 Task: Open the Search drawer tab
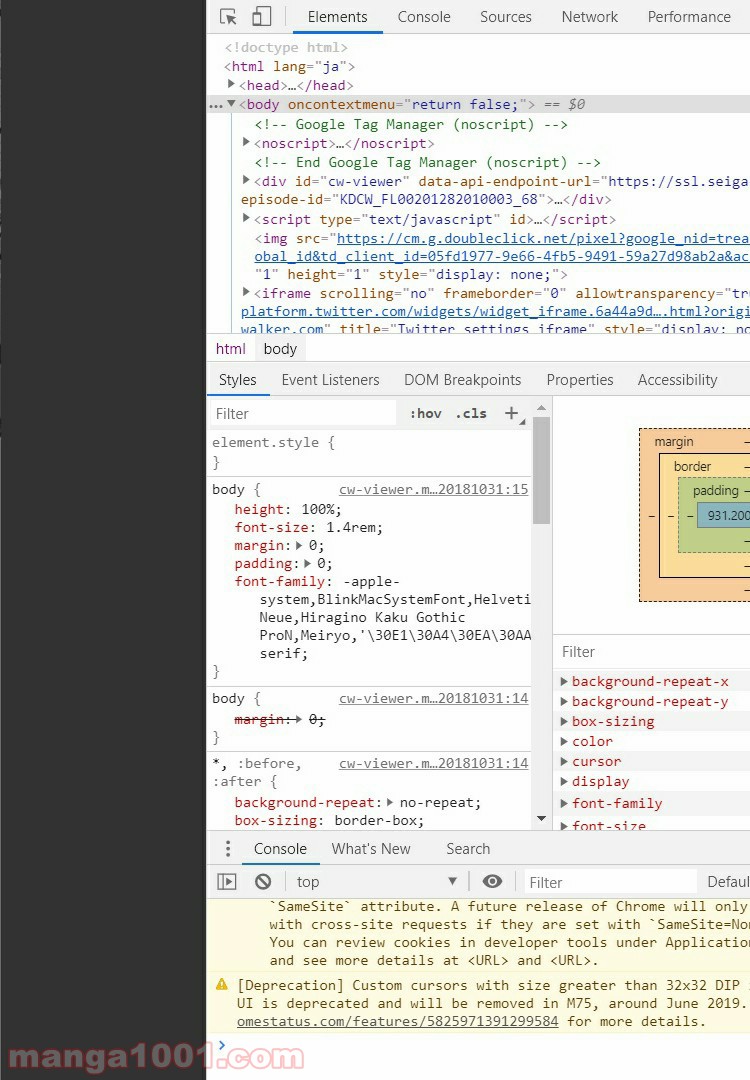pyautogui.click(x=468, y=849)
